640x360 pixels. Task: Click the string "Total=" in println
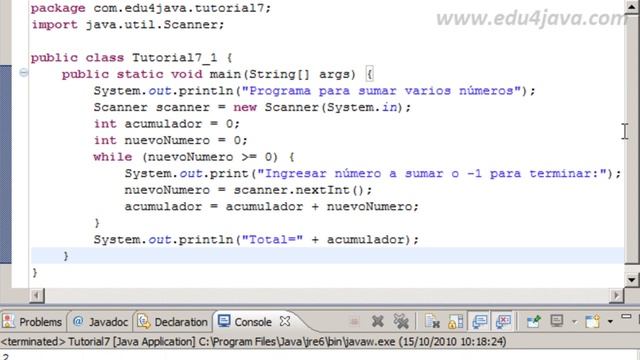point(272,240)
